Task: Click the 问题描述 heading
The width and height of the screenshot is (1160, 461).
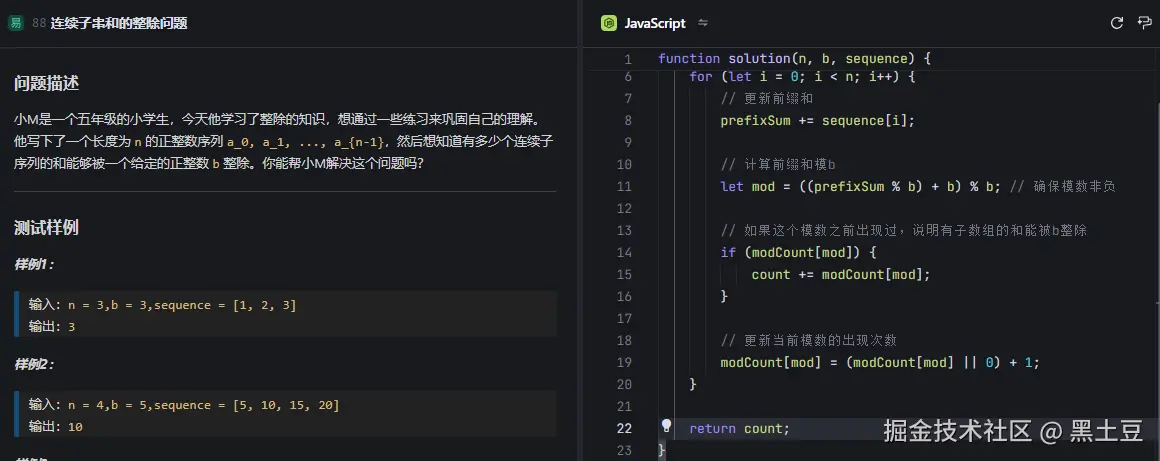Action: [46, 83]
